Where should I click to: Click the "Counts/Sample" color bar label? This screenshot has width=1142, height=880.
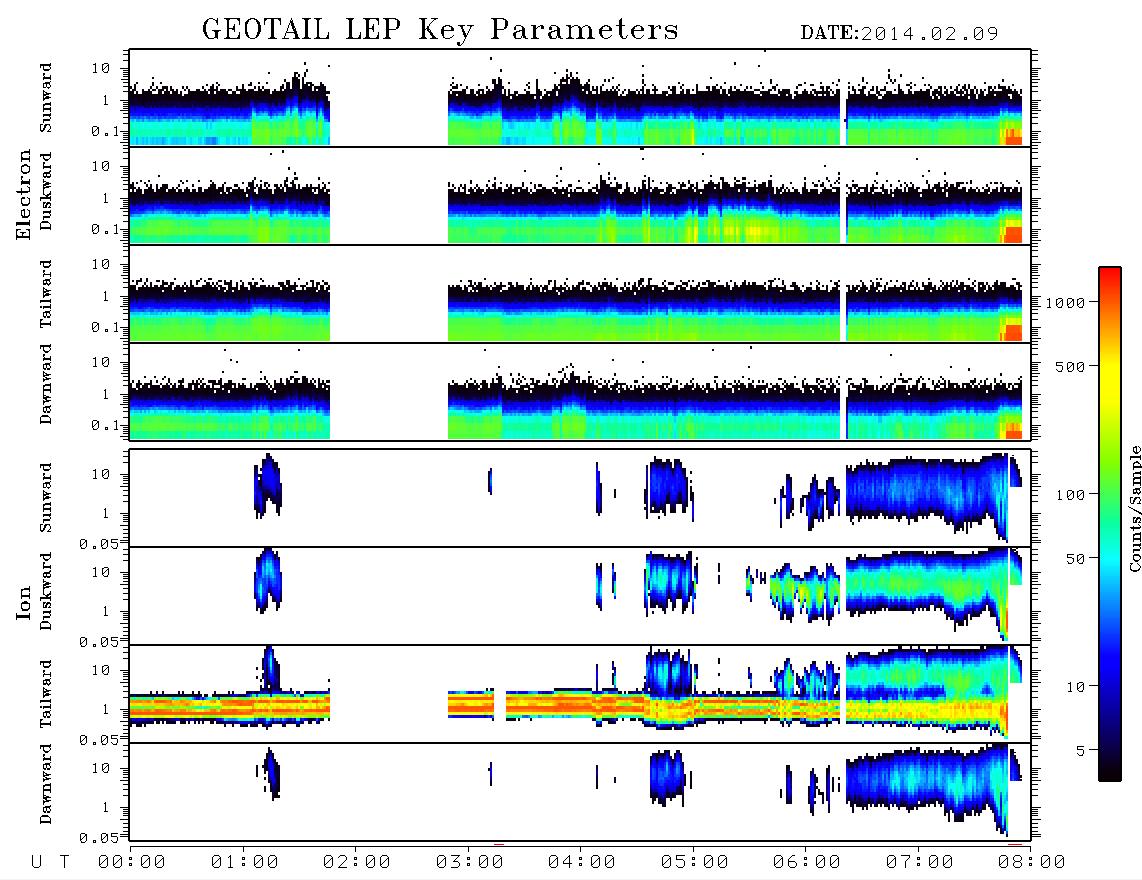(1134, 508)
